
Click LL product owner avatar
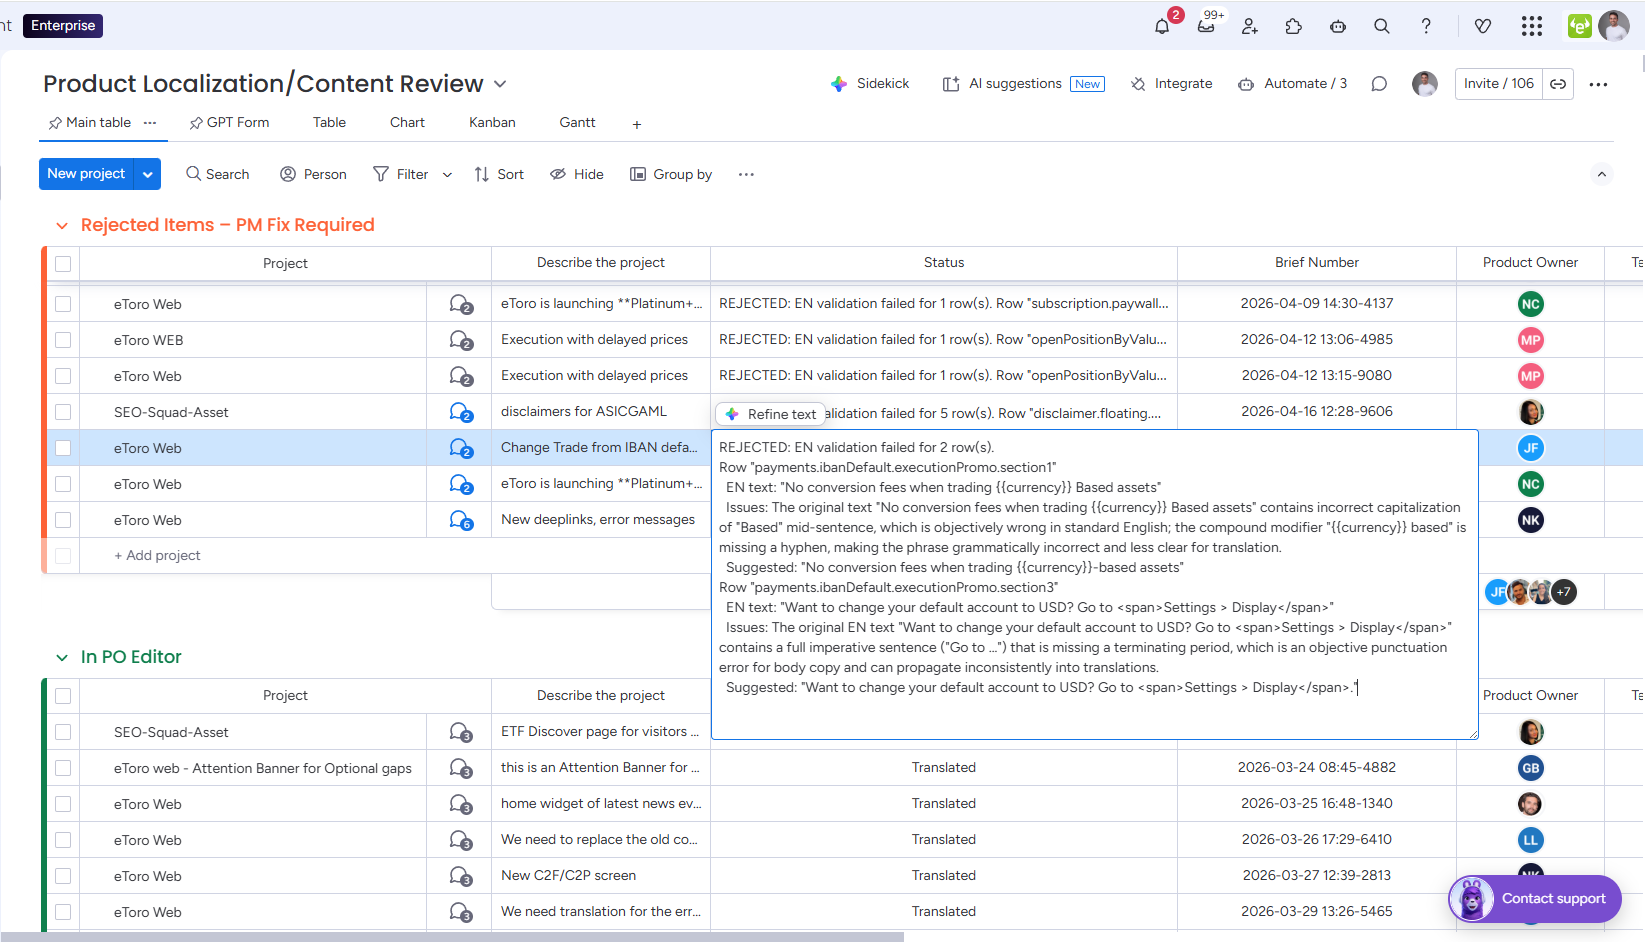click(1530, 840)
